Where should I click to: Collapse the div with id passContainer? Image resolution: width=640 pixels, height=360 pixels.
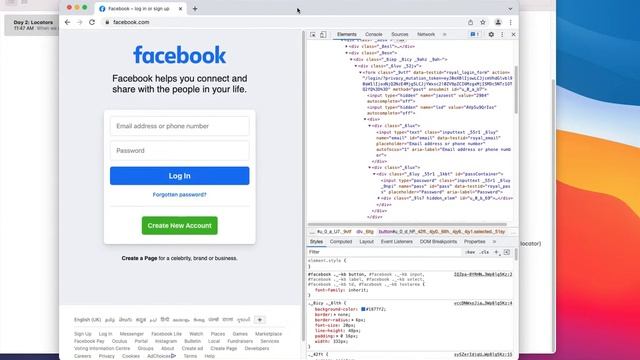(x=374, y=174)
